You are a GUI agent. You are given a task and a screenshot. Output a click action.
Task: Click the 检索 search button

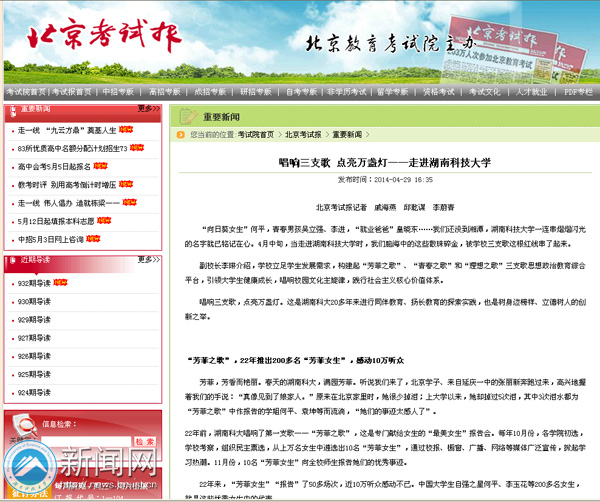click(x=145, y=442)
